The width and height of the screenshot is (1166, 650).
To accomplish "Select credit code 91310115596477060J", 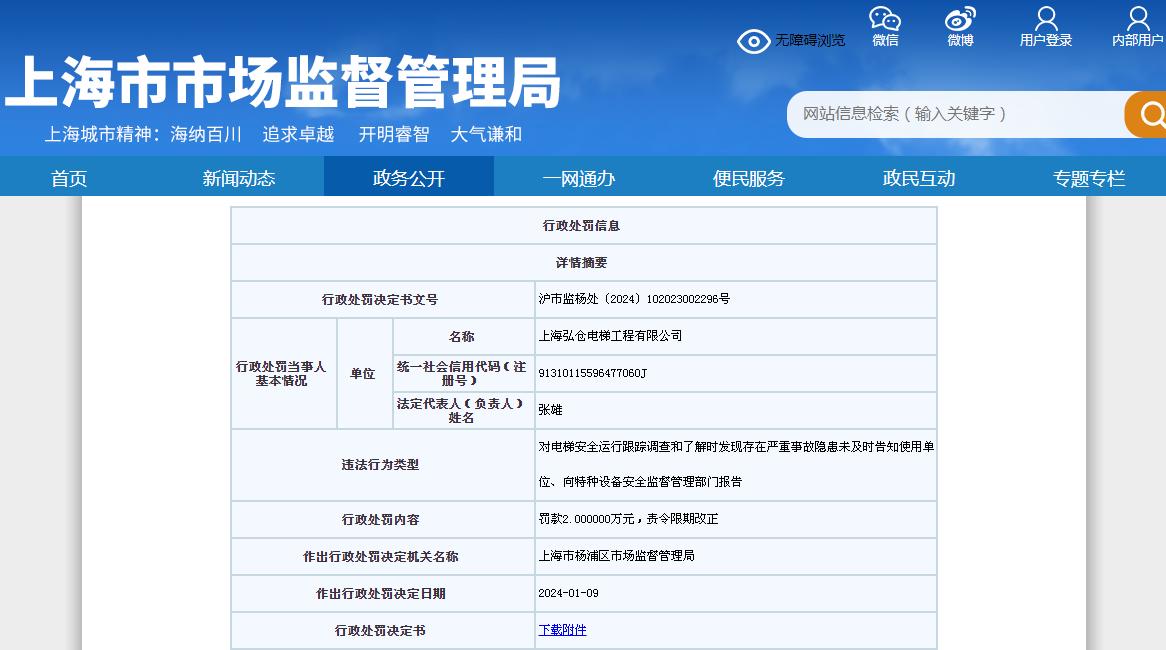I will pyautogui.click(x=593, y=373).
